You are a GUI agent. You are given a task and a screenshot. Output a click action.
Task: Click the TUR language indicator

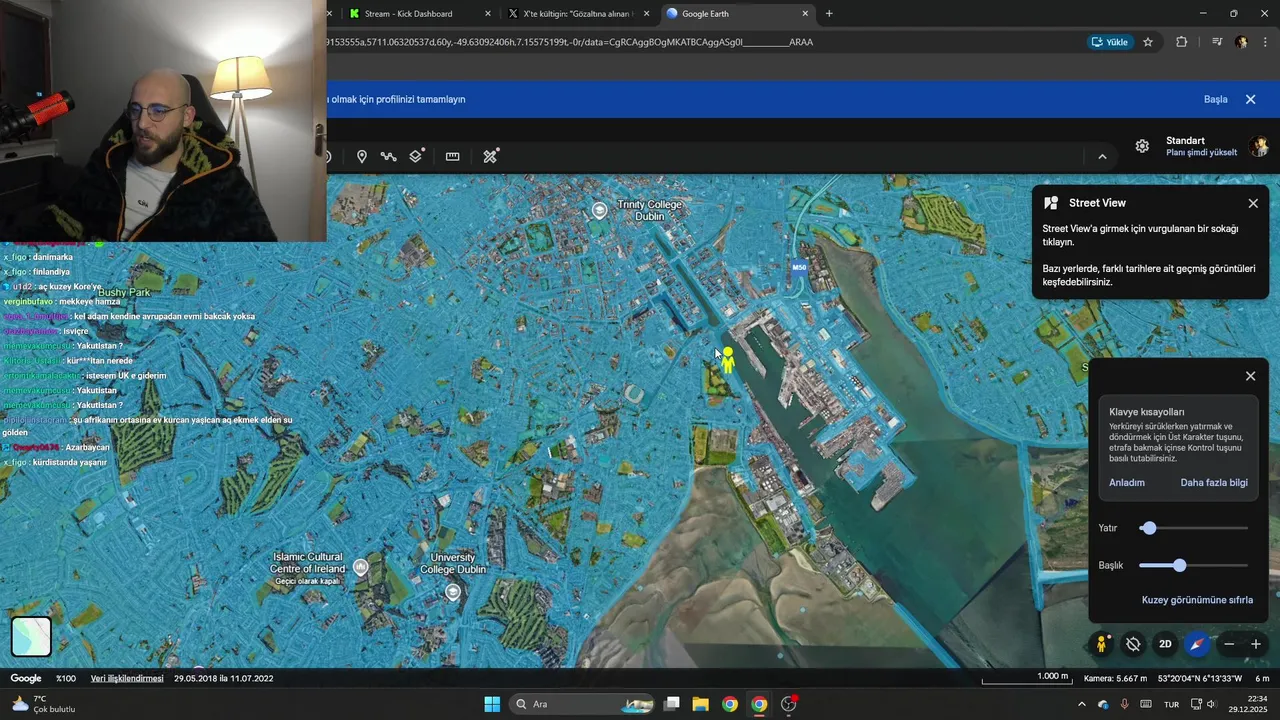coord(1171,705)
